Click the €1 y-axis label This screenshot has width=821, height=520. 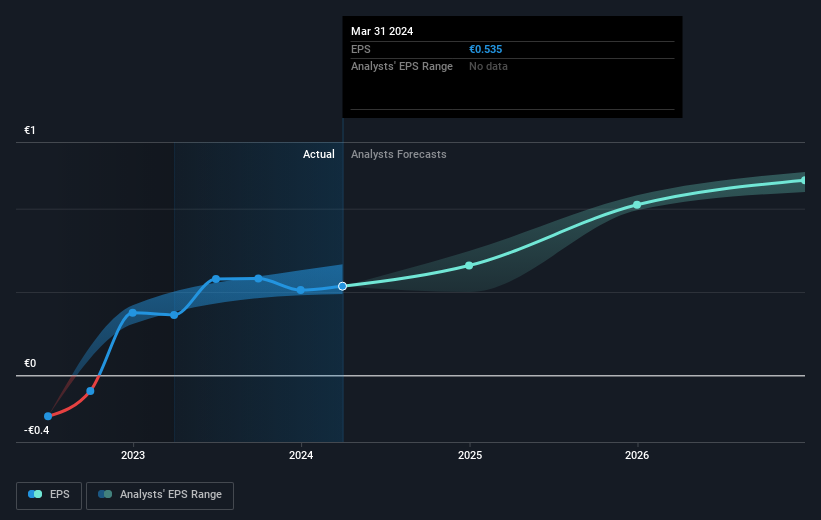click(30, 130)
